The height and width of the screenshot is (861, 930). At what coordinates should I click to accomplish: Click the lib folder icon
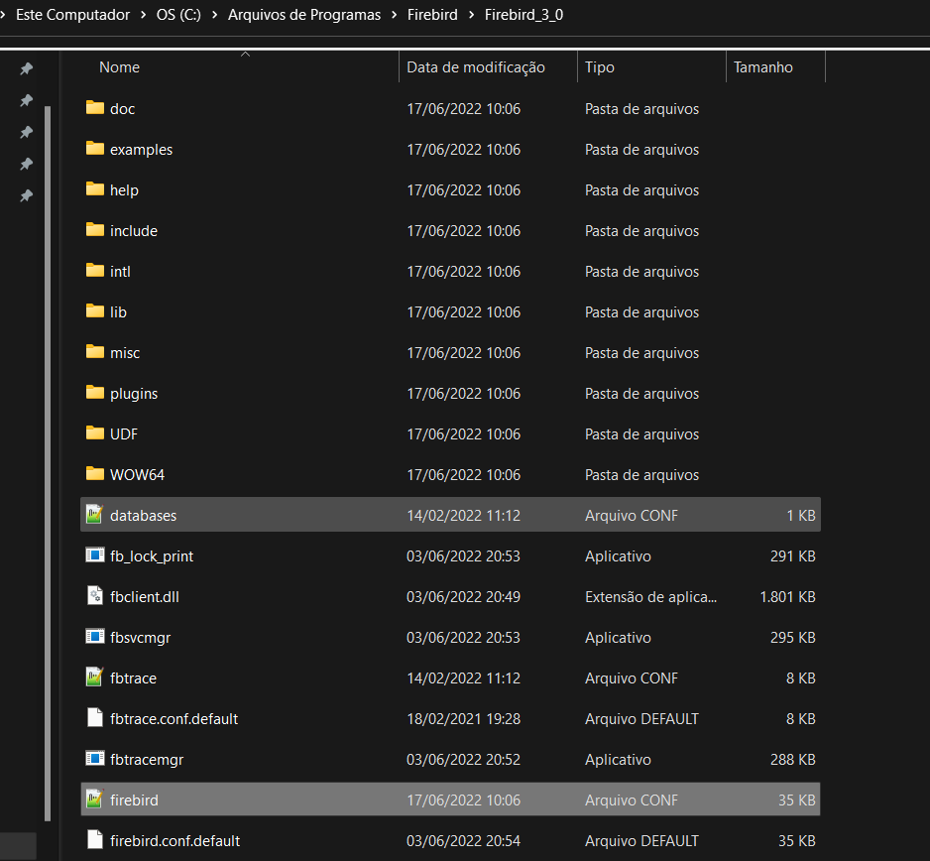[95, 311]
